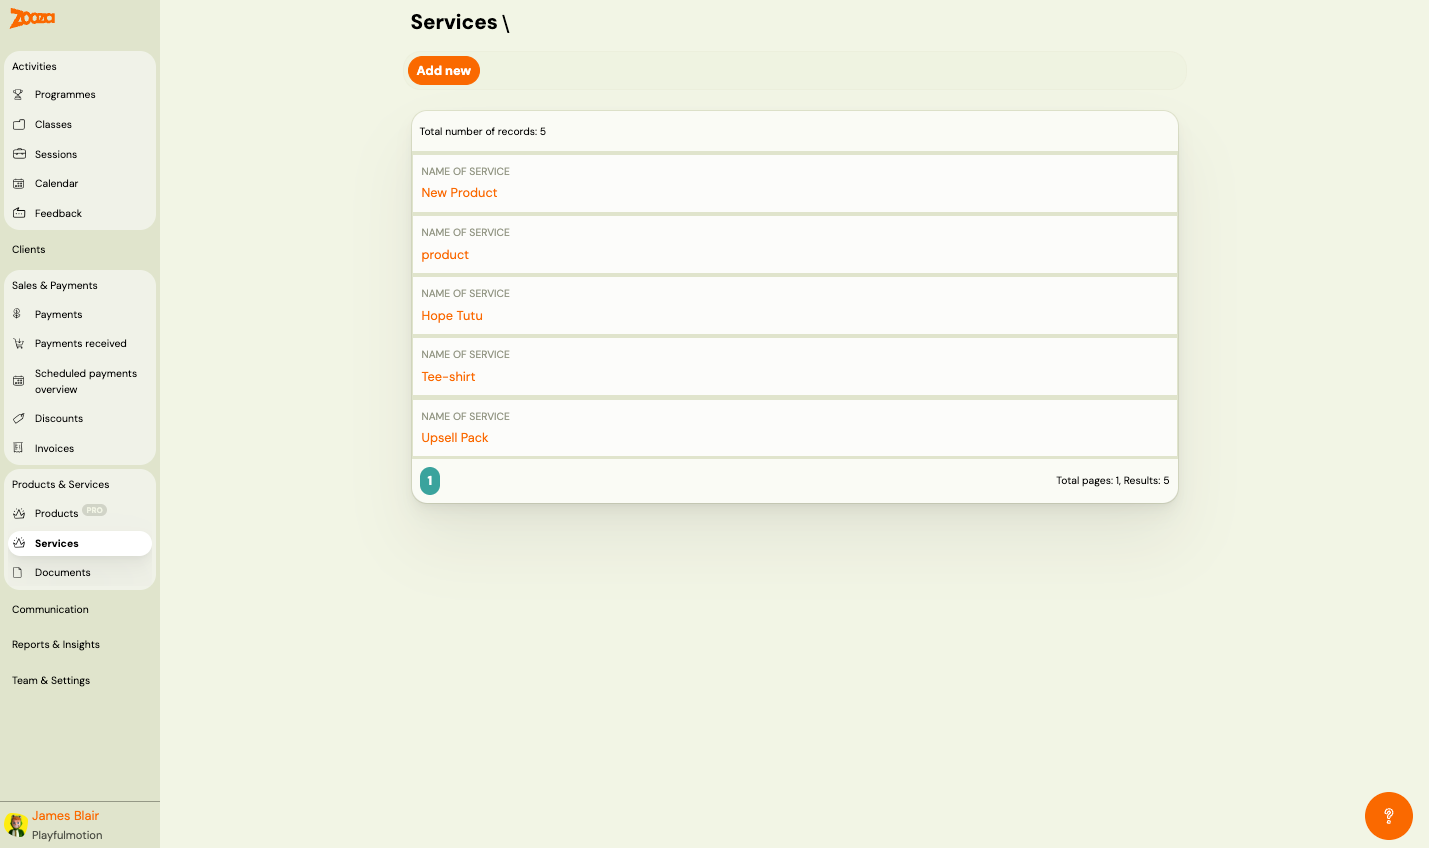Viewport: 1429px width, 848px height.
Task: Click the Discounts tag icon
Action: tap(19, 418)
